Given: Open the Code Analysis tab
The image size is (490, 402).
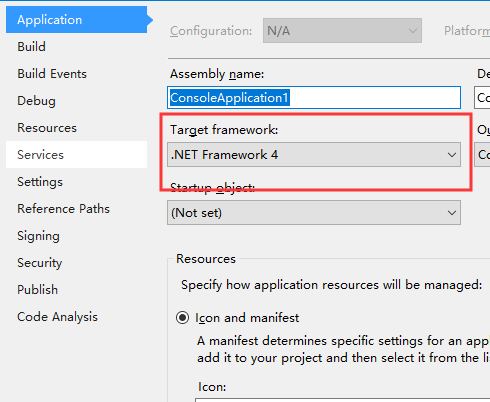Looking at the screenshot, I should (x=76, y=317).
